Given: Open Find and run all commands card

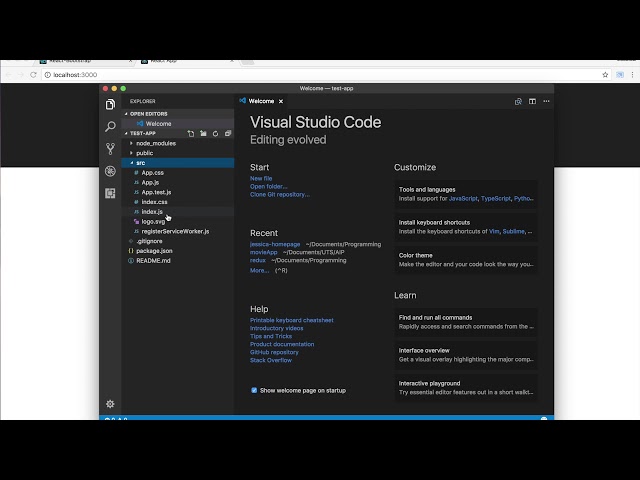Looking at the screenshot, I should (466, 322).
